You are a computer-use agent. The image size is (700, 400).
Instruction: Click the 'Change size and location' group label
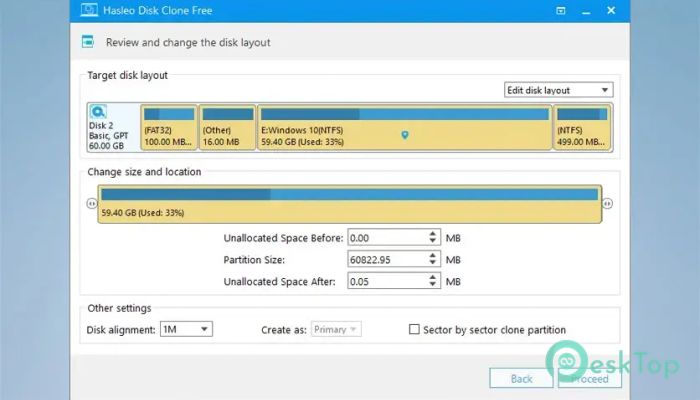[144, 172]
